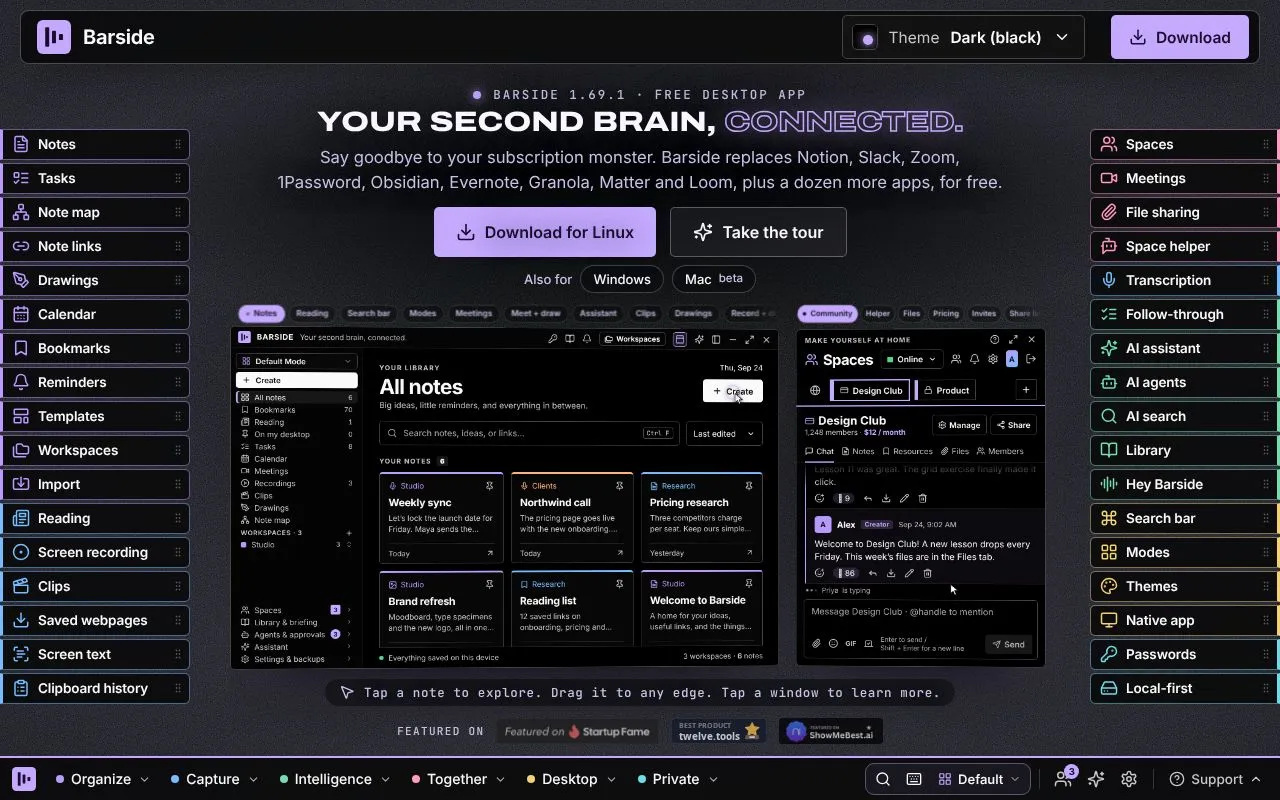Click the bell icon in Spaces header
This screenshot has height=800, width=1280.
click(975, 359)
